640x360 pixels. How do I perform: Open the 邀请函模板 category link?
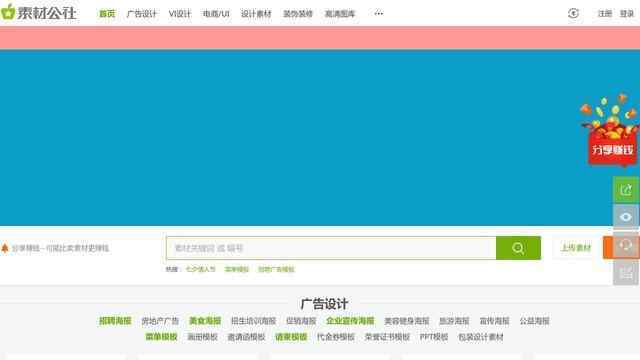pos(246,337)
